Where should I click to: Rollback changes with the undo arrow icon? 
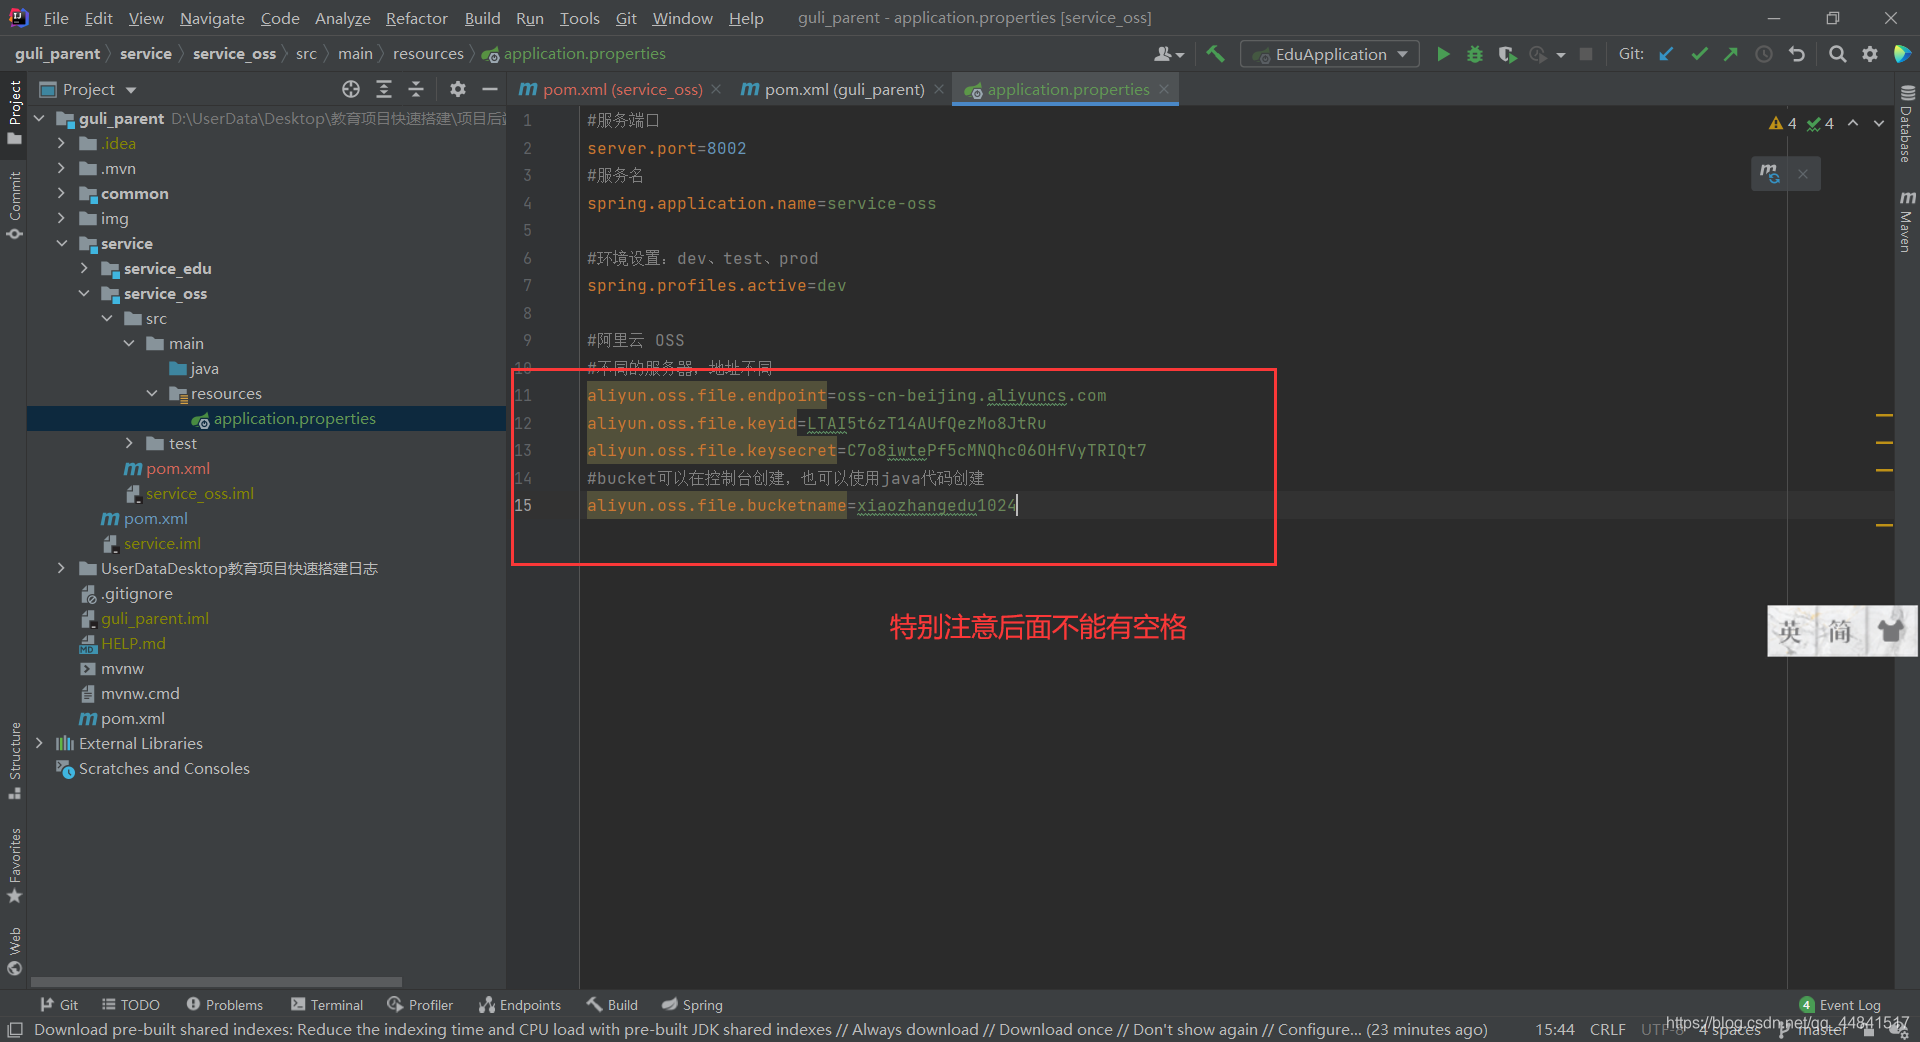click(1797, 54)
